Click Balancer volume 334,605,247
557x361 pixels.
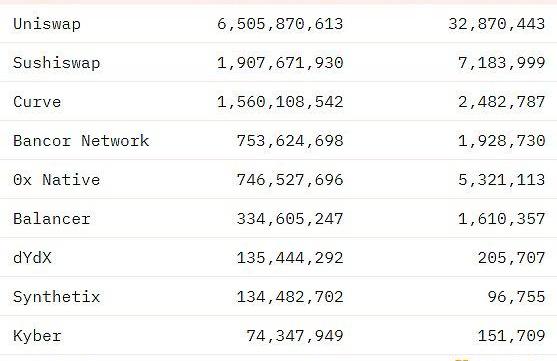pos(290,219)
